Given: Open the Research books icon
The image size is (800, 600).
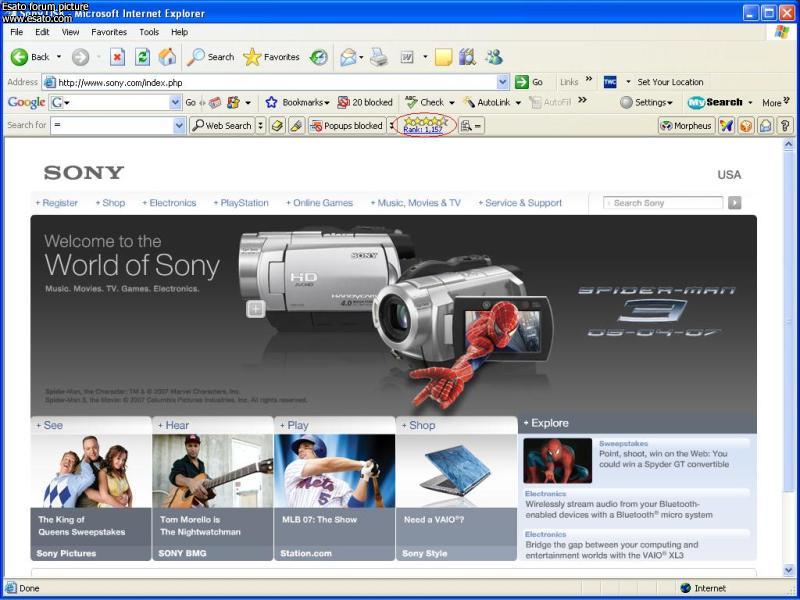Looking at the screenshot, I should [x=467, y=57].
